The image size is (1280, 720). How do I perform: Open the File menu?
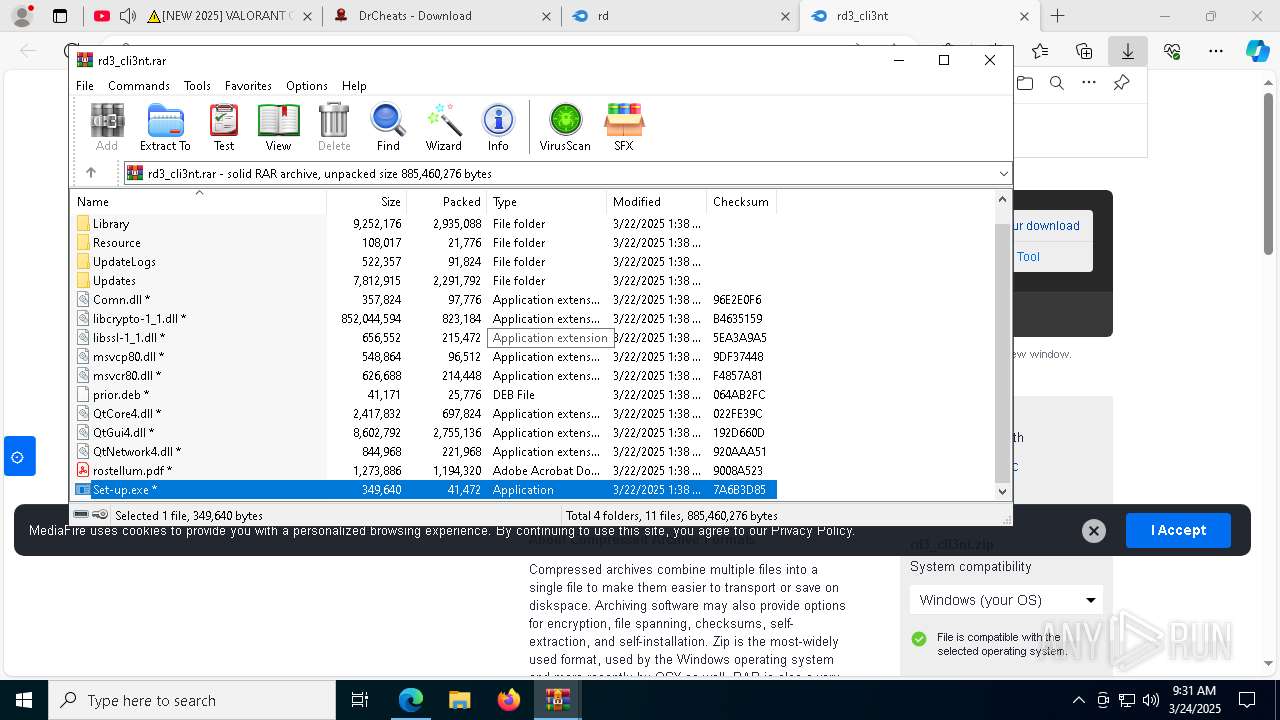pyautogui.click(x=85, y=86)
